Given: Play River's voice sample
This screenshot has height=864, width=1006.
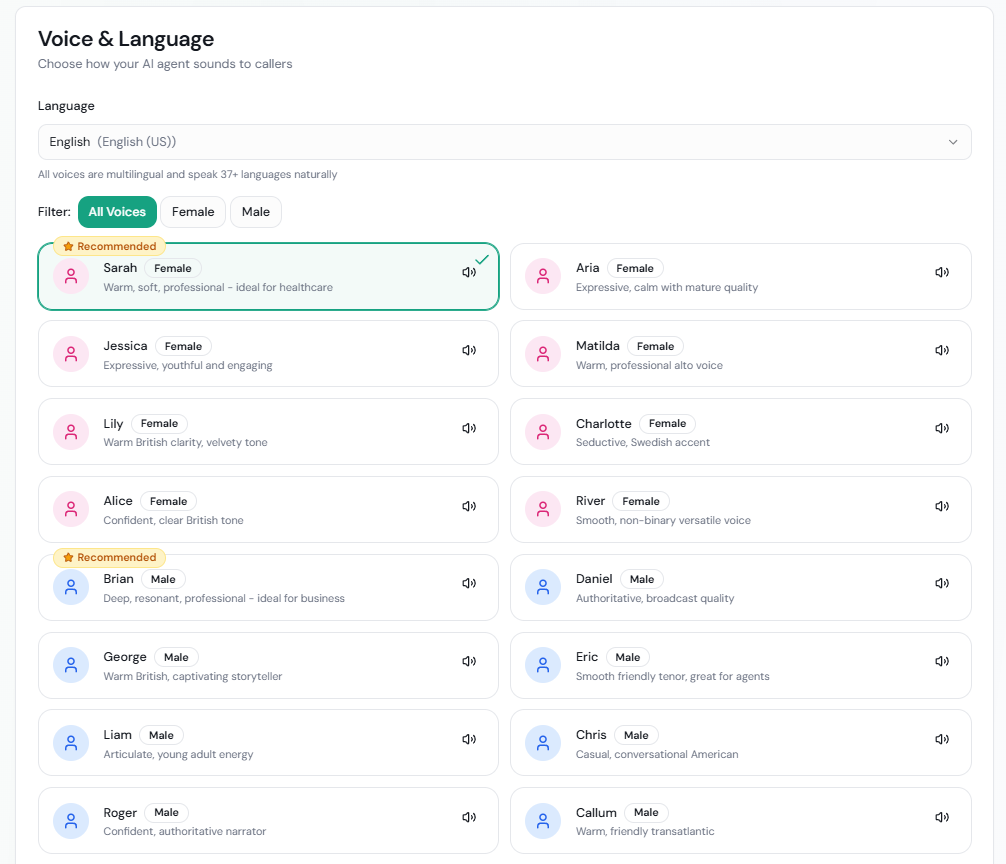Looking at the screenshot, I should pos(941,505).
